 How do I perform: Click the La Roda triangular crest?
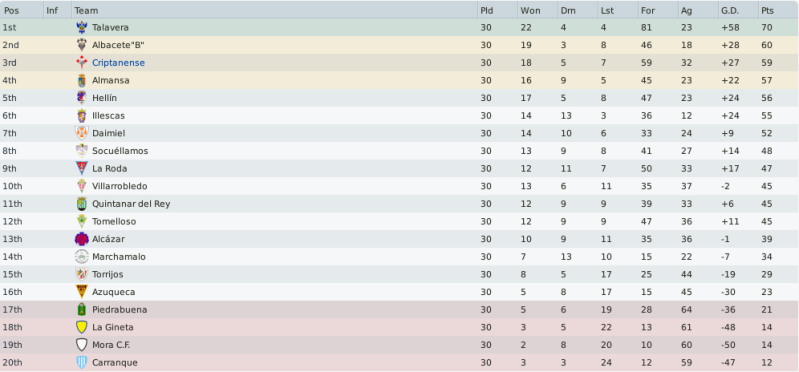coord(82,168)
